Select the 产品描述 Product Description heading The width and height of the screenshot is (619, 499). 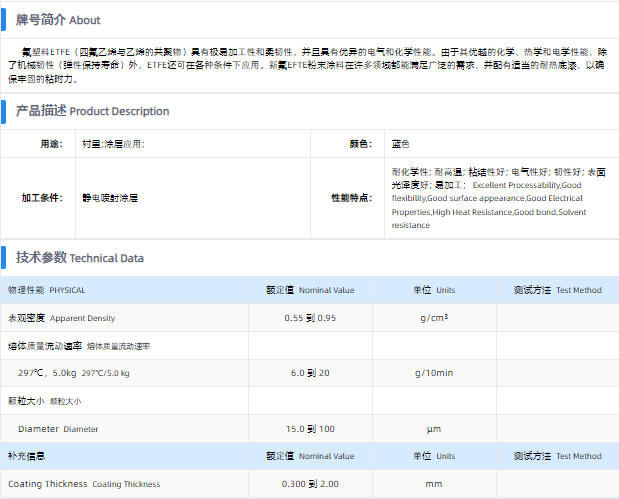point(92,111)
